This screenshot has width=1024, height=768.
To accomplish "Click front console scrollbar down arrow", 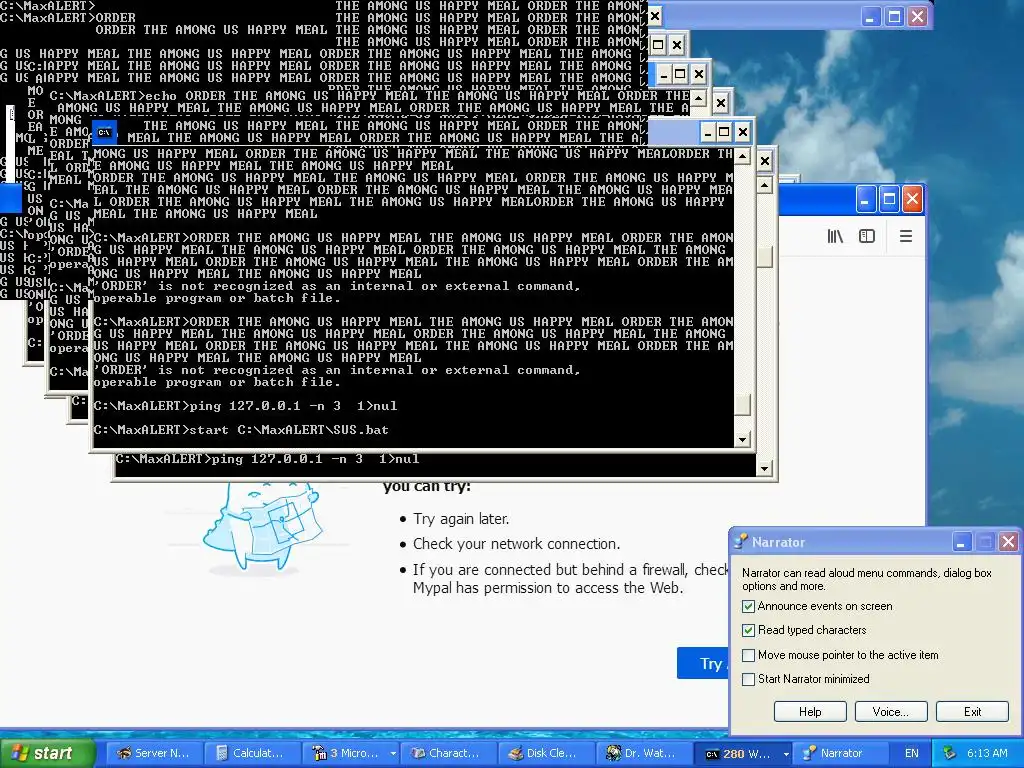I will [x=743, y=440].
